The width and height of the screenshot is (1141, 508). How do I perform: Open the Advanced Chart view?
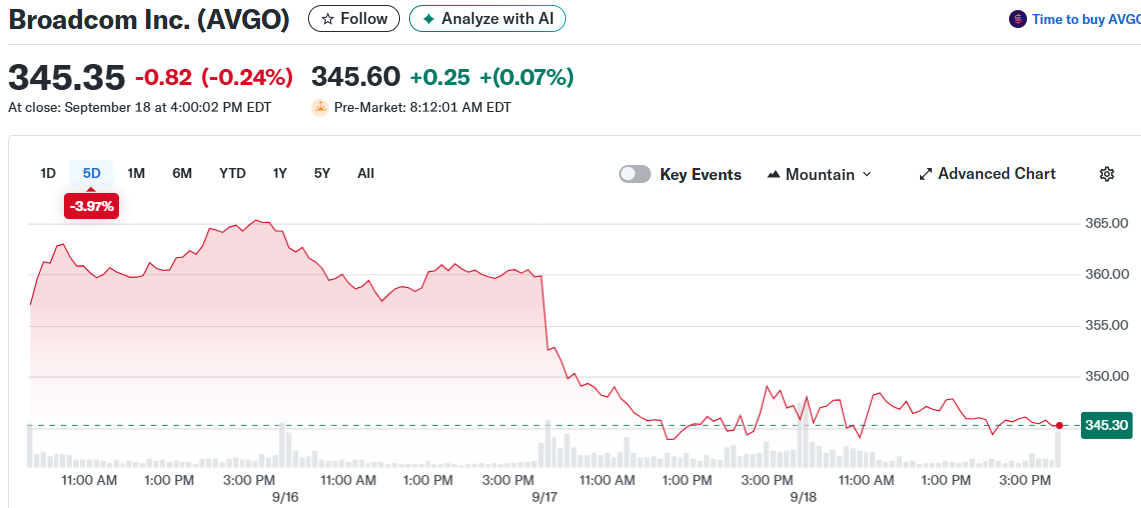987,174
